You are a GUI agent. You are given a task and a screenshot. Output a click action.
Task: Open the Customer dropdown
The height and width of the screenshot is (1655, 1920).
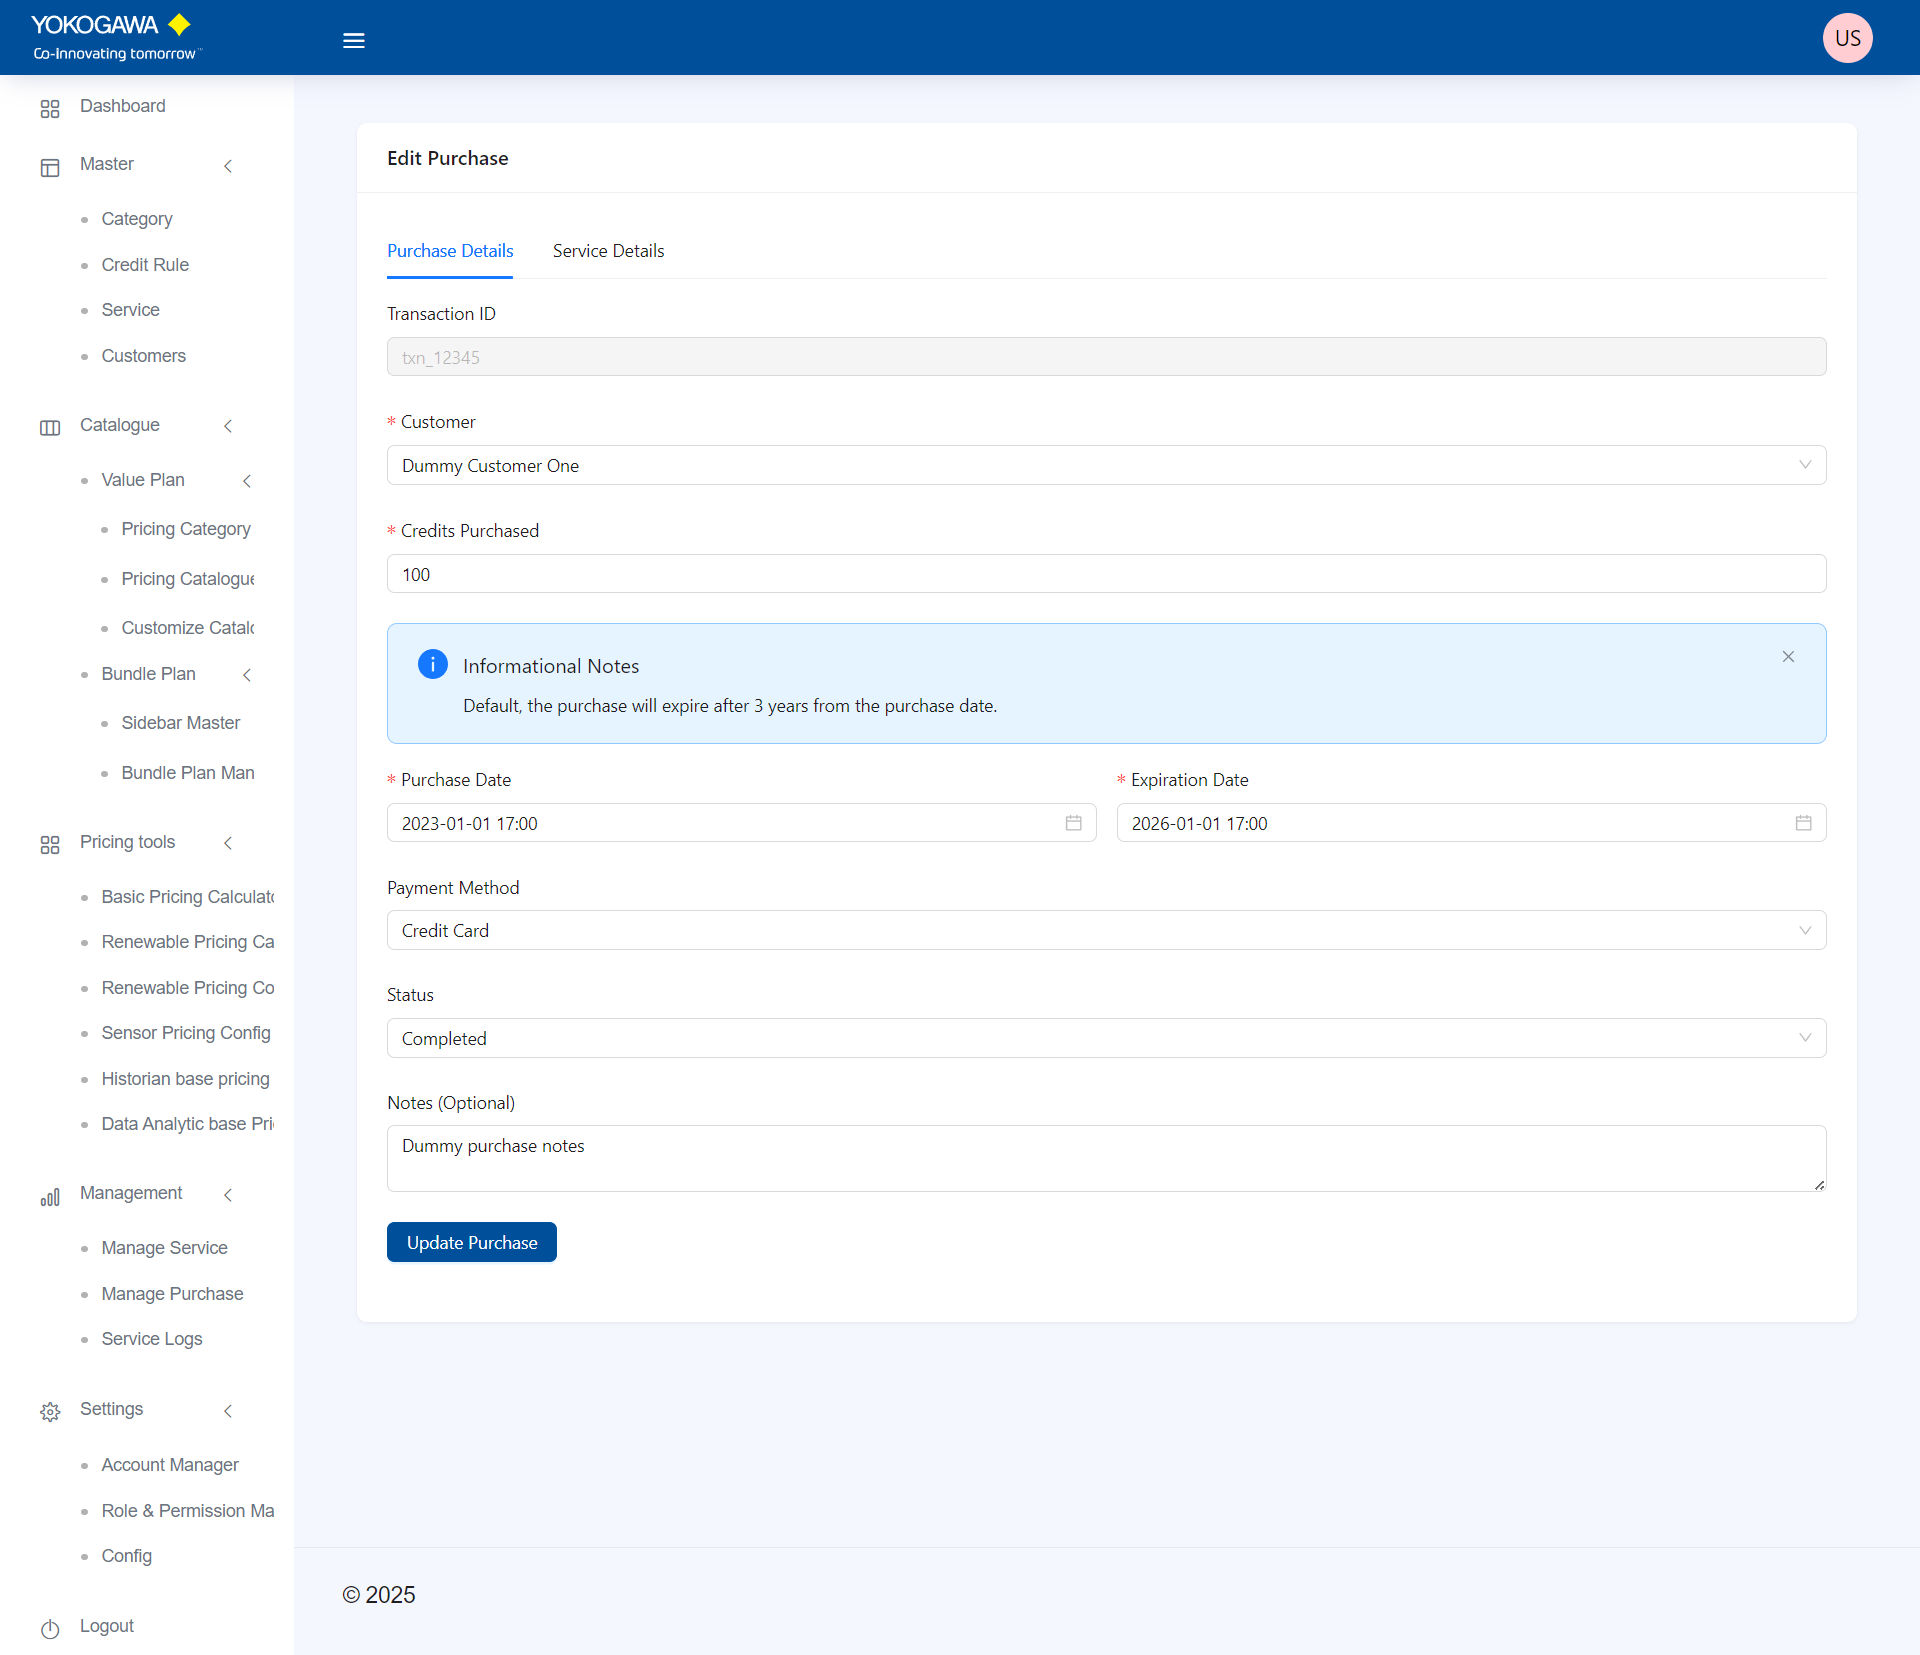[x=1105, y=466]
